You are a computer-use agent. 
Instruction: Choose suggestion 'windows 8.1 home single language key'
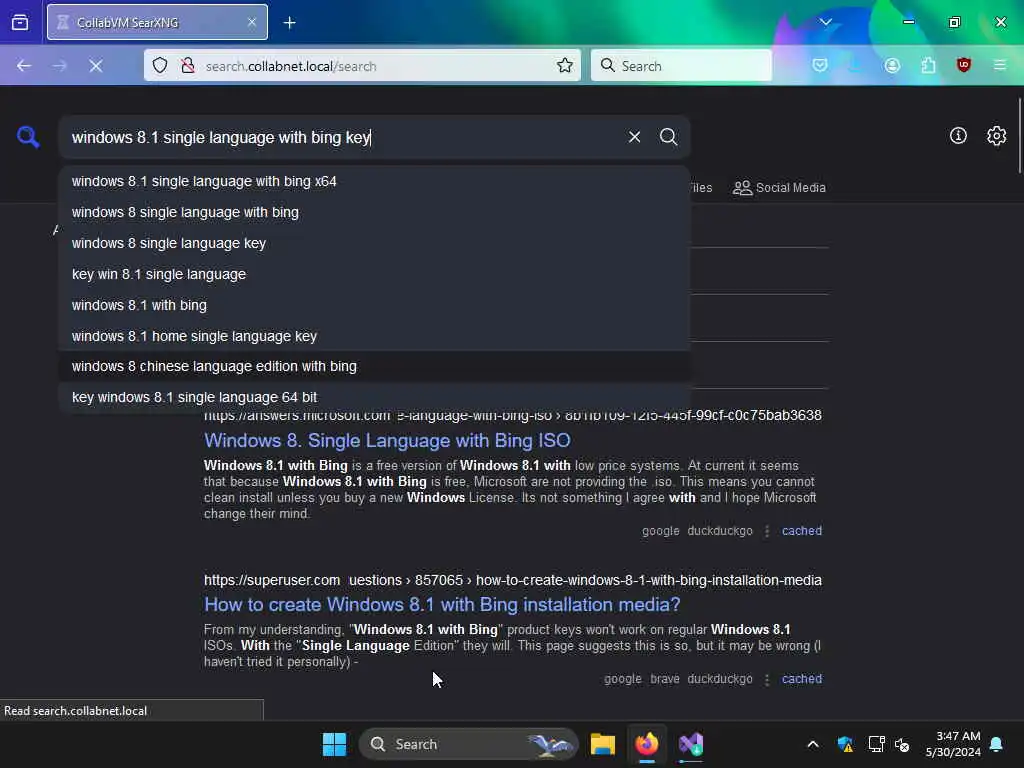[x=374, y=336]
